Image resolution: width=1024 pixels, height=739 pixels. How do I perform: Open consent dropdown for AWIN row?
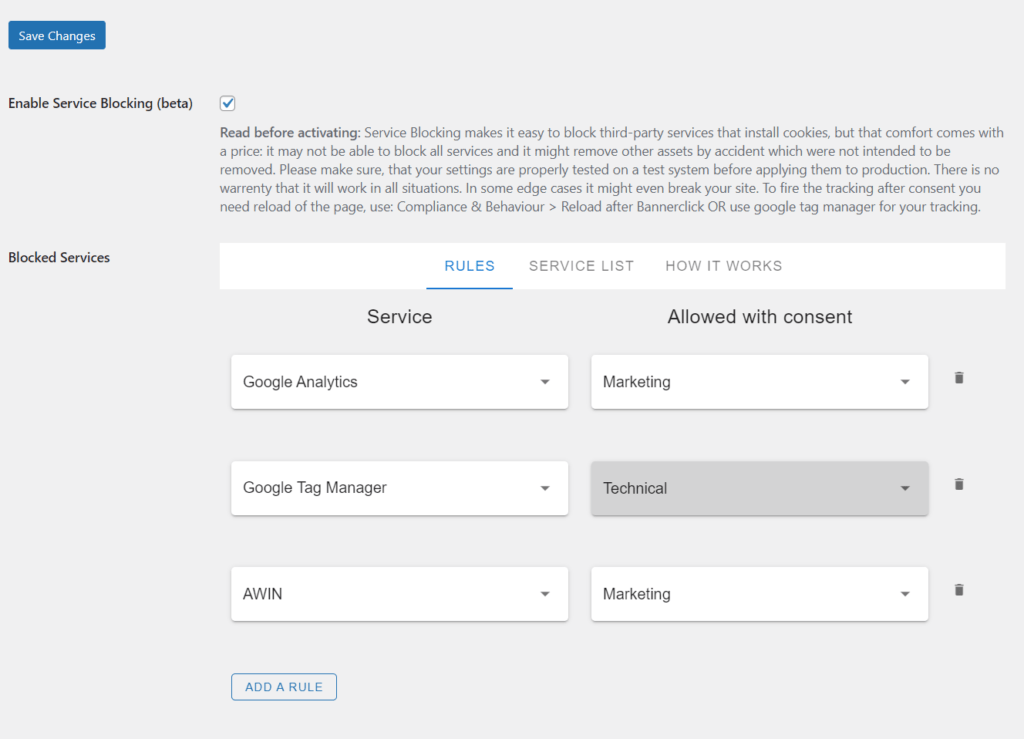[760, 594]
